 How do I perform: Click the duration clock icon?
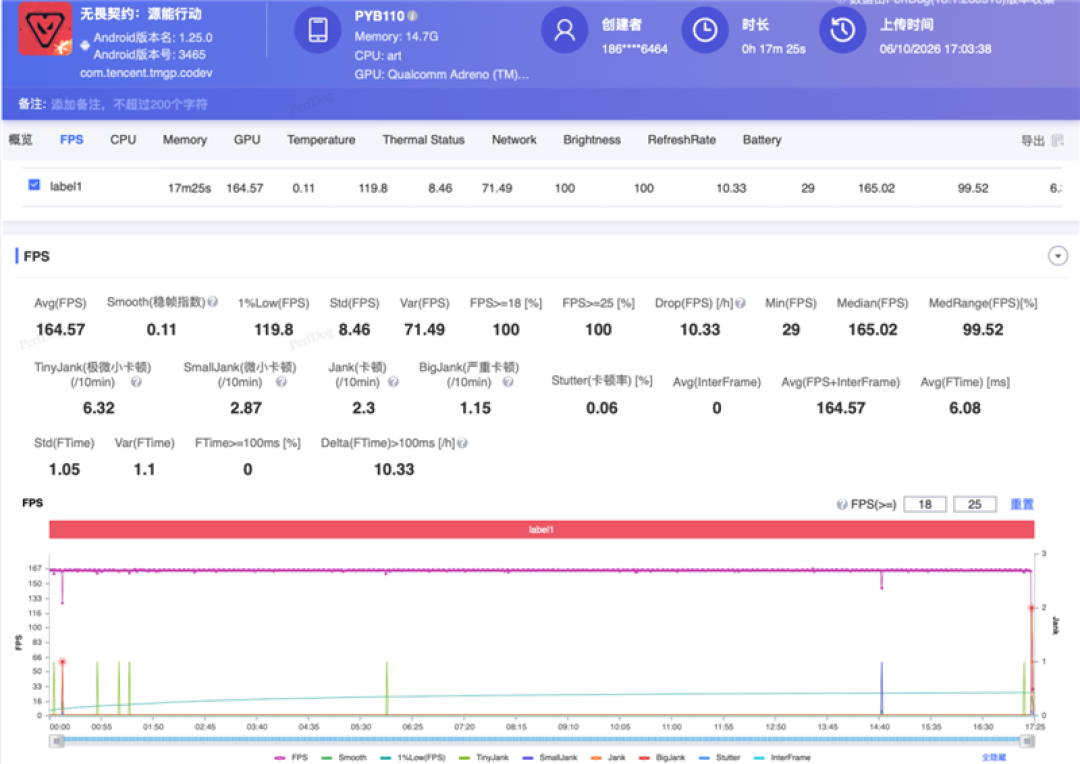tap(705, 30)
